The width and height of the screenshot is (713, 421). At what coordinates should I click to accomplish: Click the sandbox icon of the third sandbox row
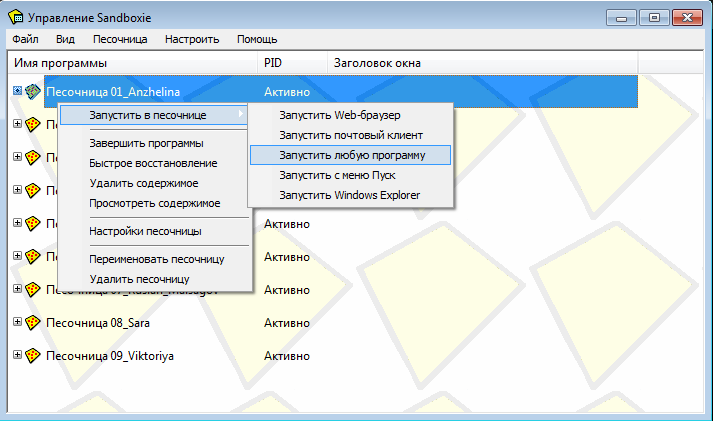[x=33, y=157]
